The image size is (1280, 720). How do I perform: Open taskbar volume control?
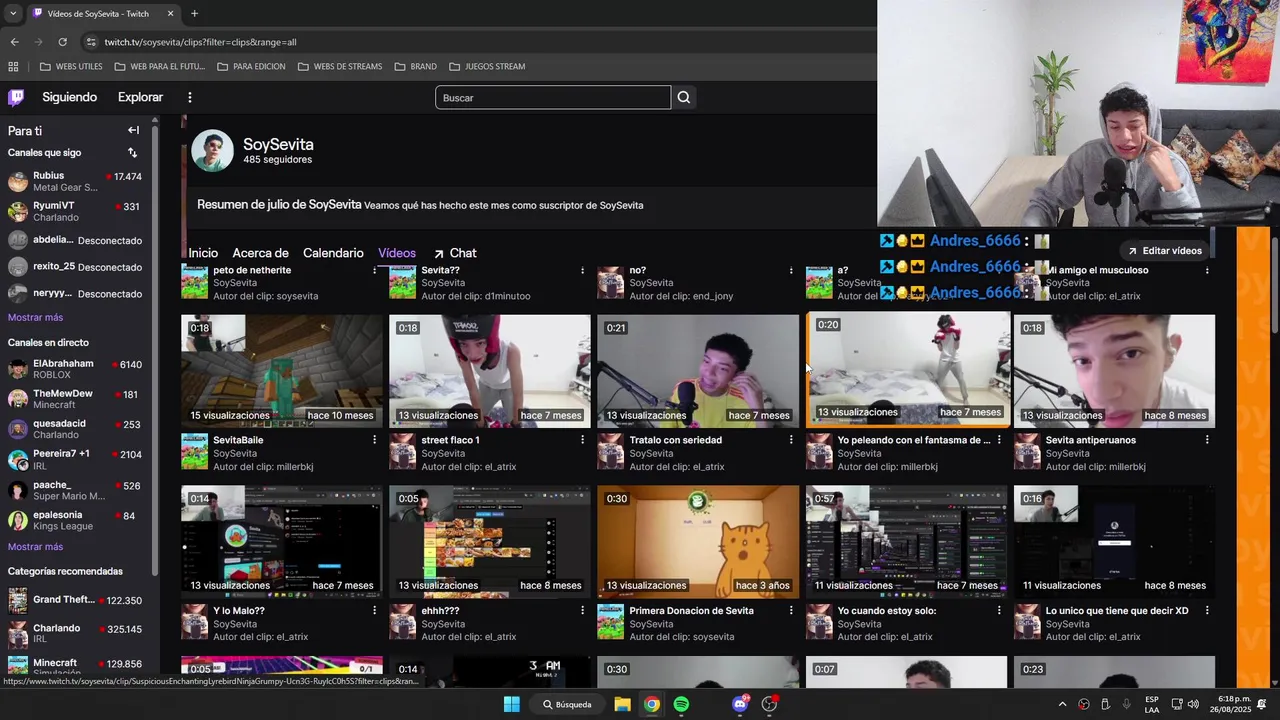pos(1193,704)
